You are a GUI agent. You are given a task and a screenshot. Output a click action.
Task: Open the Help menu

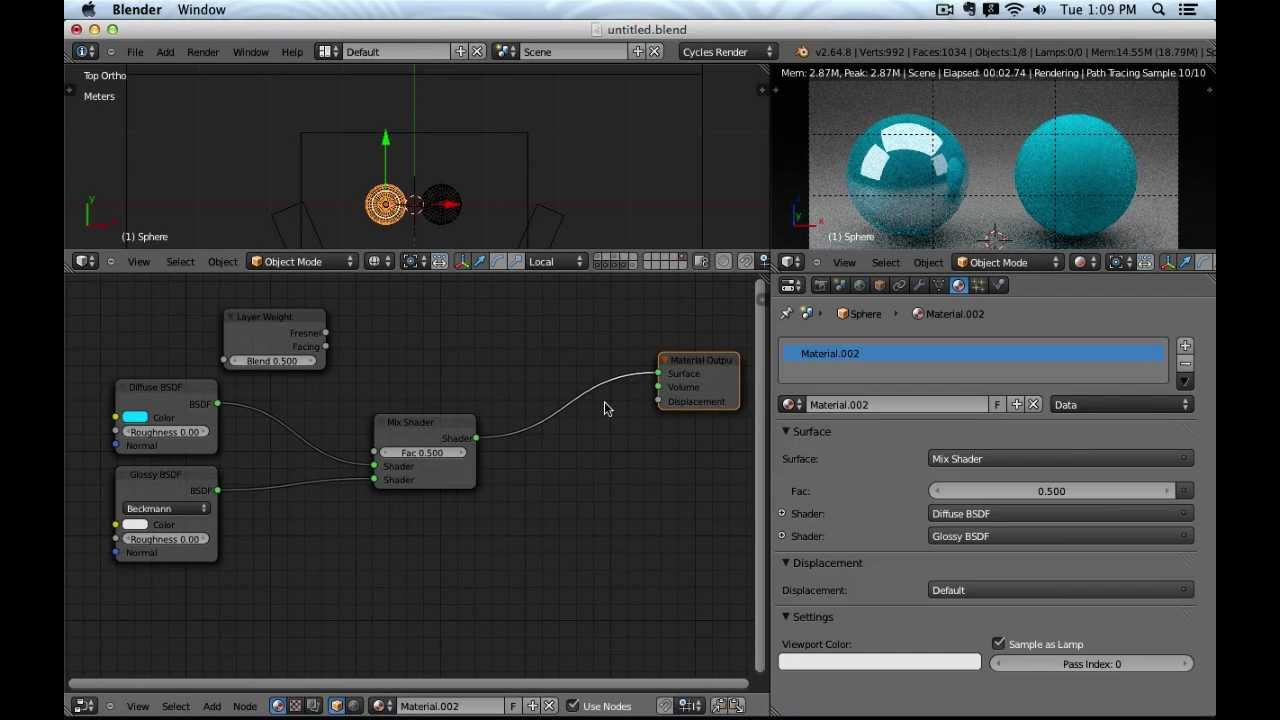point(292,52)
